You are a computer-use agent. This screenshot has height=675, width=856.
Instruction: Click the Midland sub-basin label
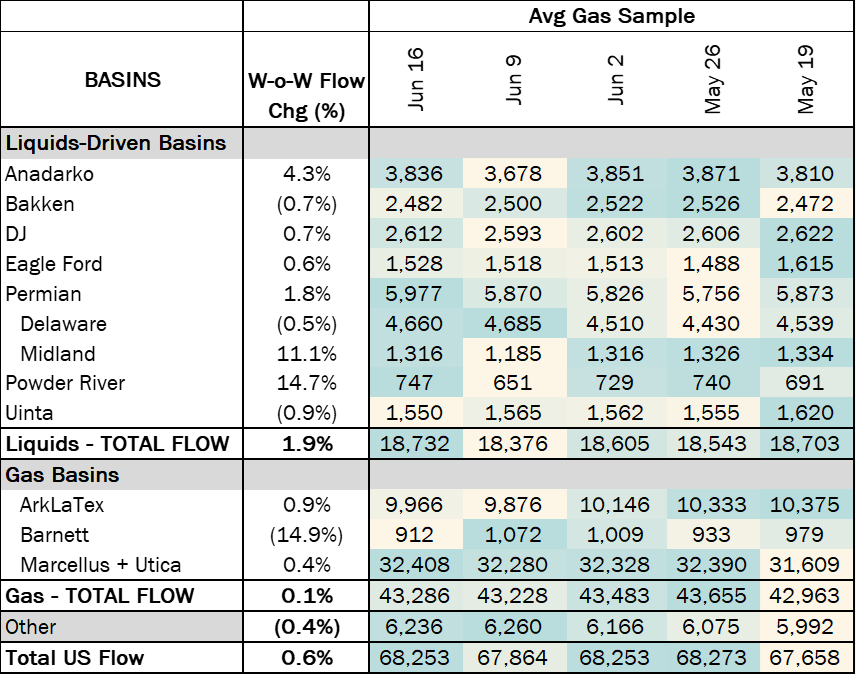pos(58,354)
